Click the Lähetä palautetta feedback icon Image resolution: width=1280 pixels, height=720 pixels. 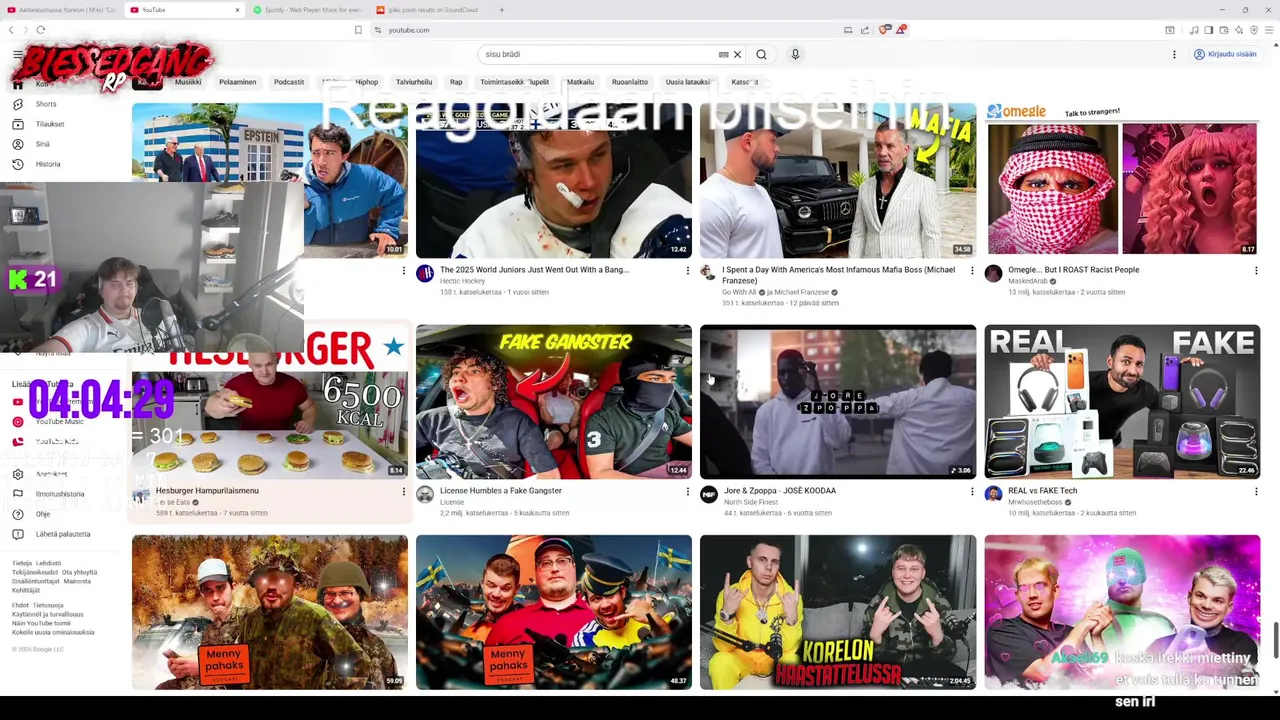18,534
